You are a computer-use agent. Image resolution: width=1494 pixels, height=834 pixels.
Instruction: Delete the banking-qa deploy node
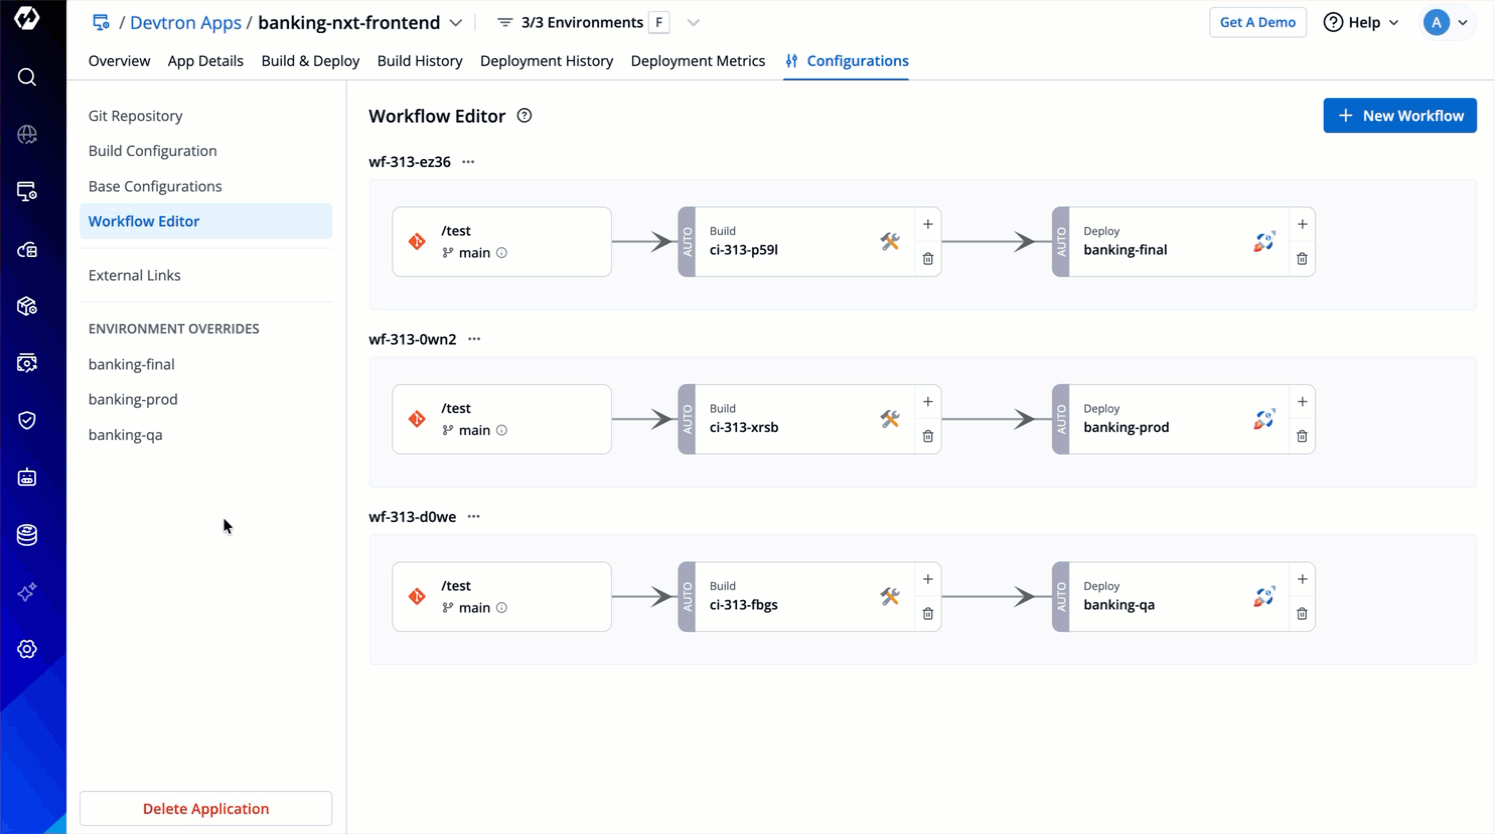(1302, 614)
